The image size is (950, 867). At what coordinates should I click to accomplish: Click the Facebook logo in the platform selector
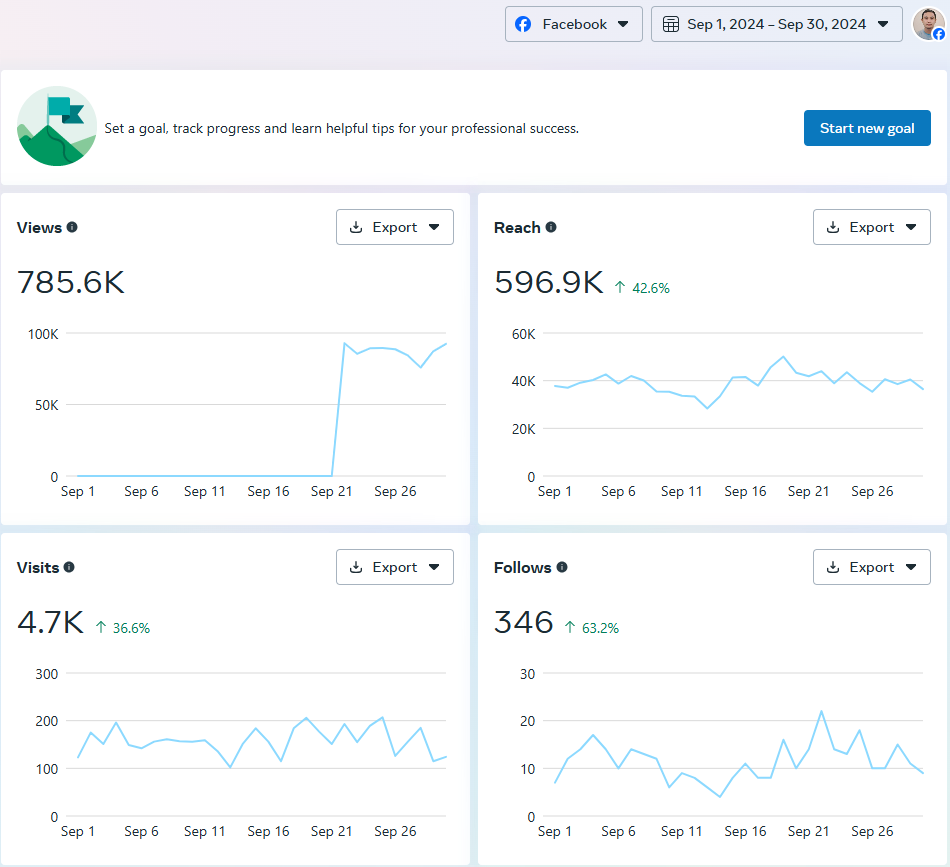524,23
